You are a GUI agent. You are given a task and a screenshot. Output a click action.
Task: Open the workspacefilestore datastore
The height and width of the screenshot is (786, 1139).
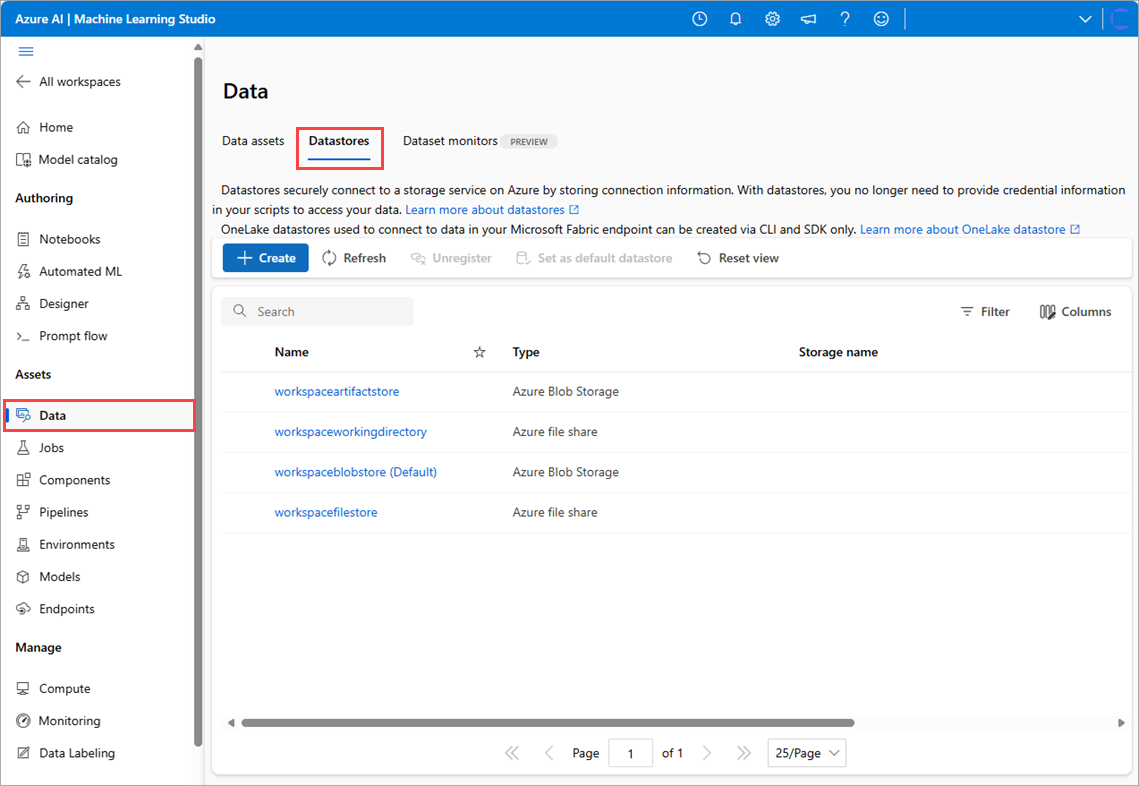pos(326,512)
